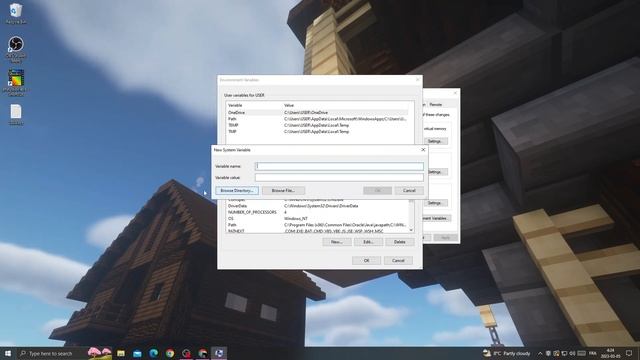The image size is (640, 360).
Task: Open the security tray icon
Action: 556,353
